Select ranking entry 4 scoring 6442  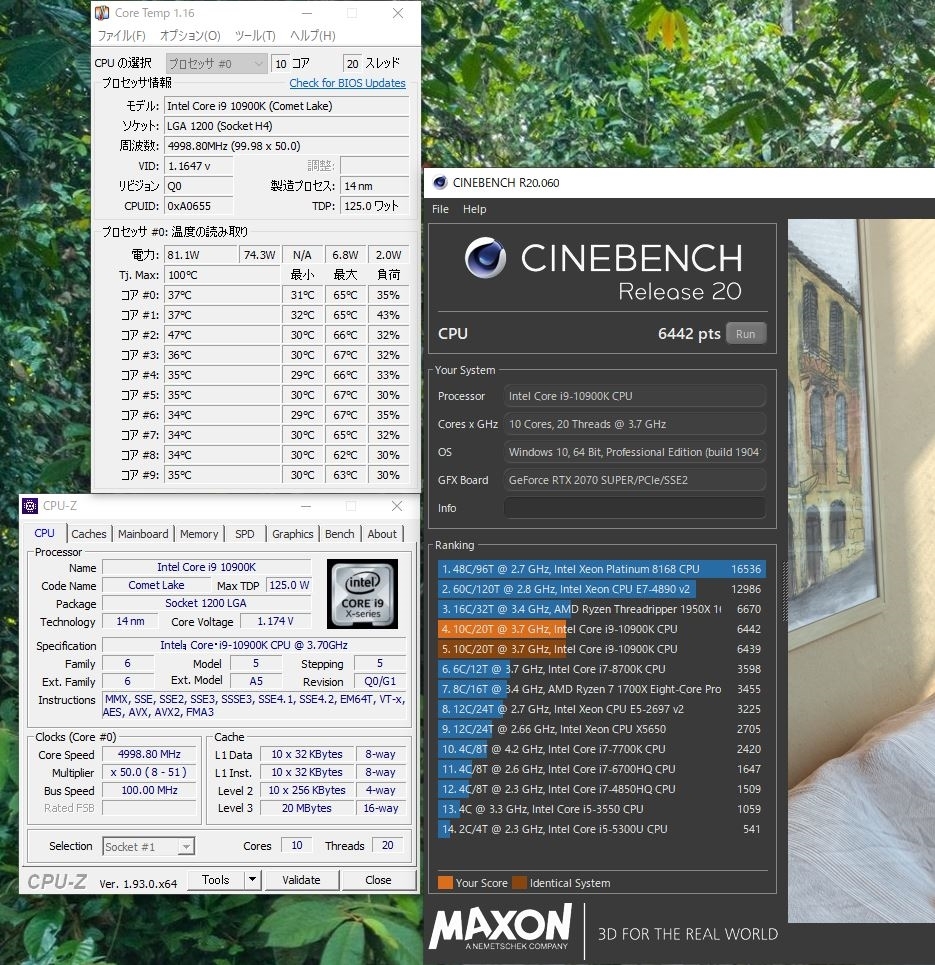601,629
